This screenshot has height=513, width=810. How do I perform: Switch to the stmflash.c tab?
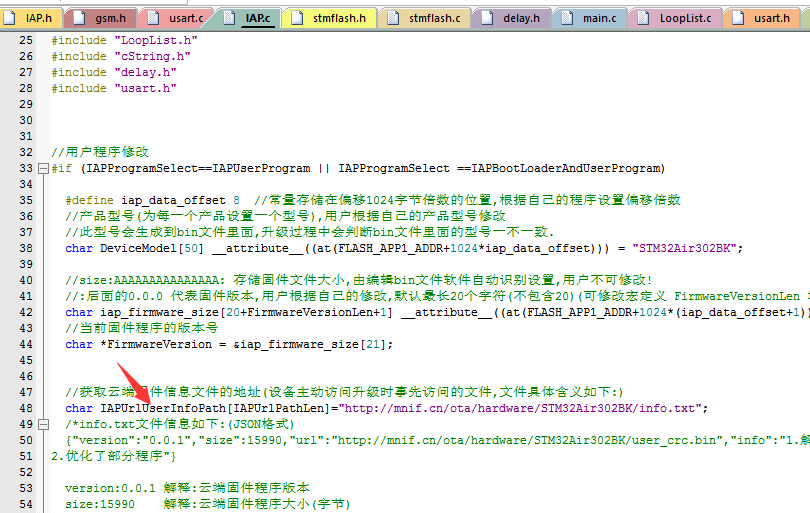pos(426,18)
